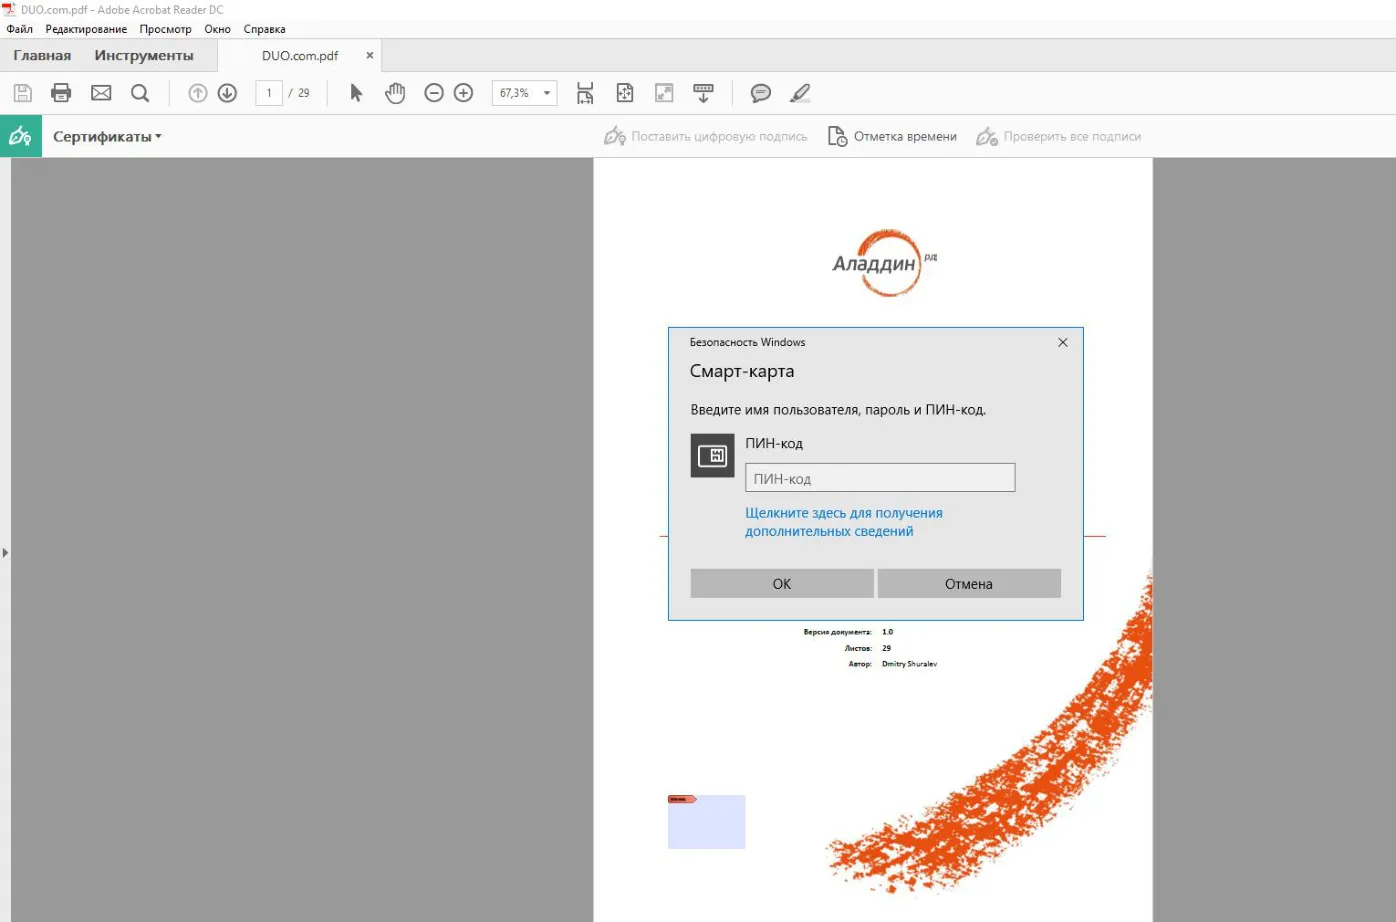
Task: Click the read mode keyboard icon
Action: pyautogui.click(x=703, y=93)
